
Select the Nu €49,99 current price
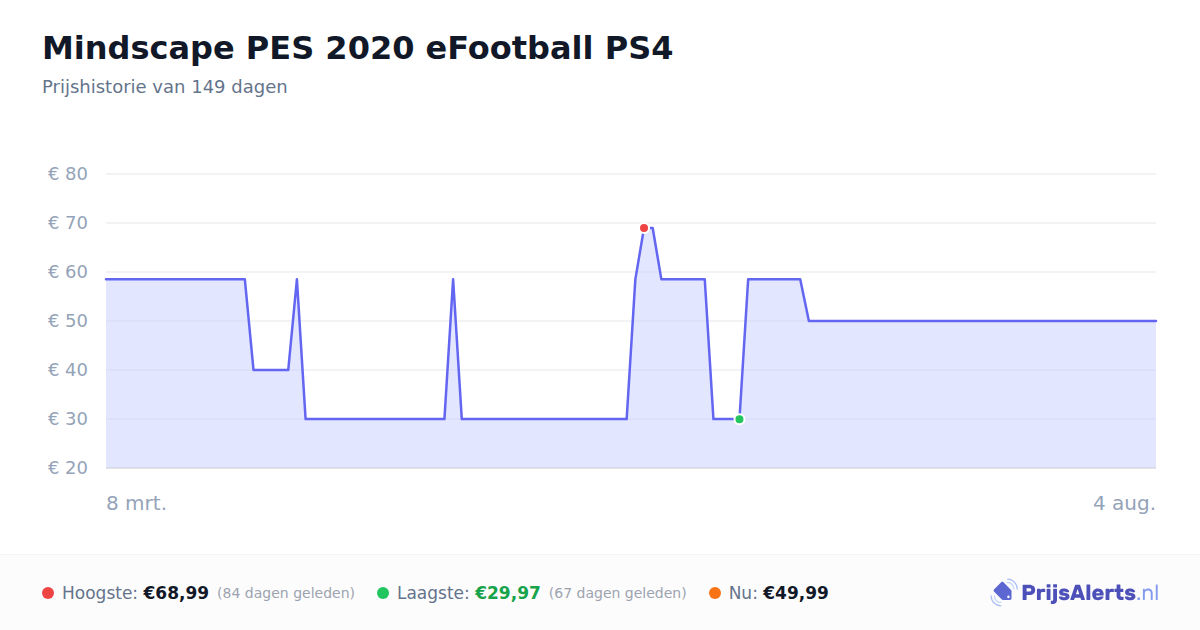(796, 593)
